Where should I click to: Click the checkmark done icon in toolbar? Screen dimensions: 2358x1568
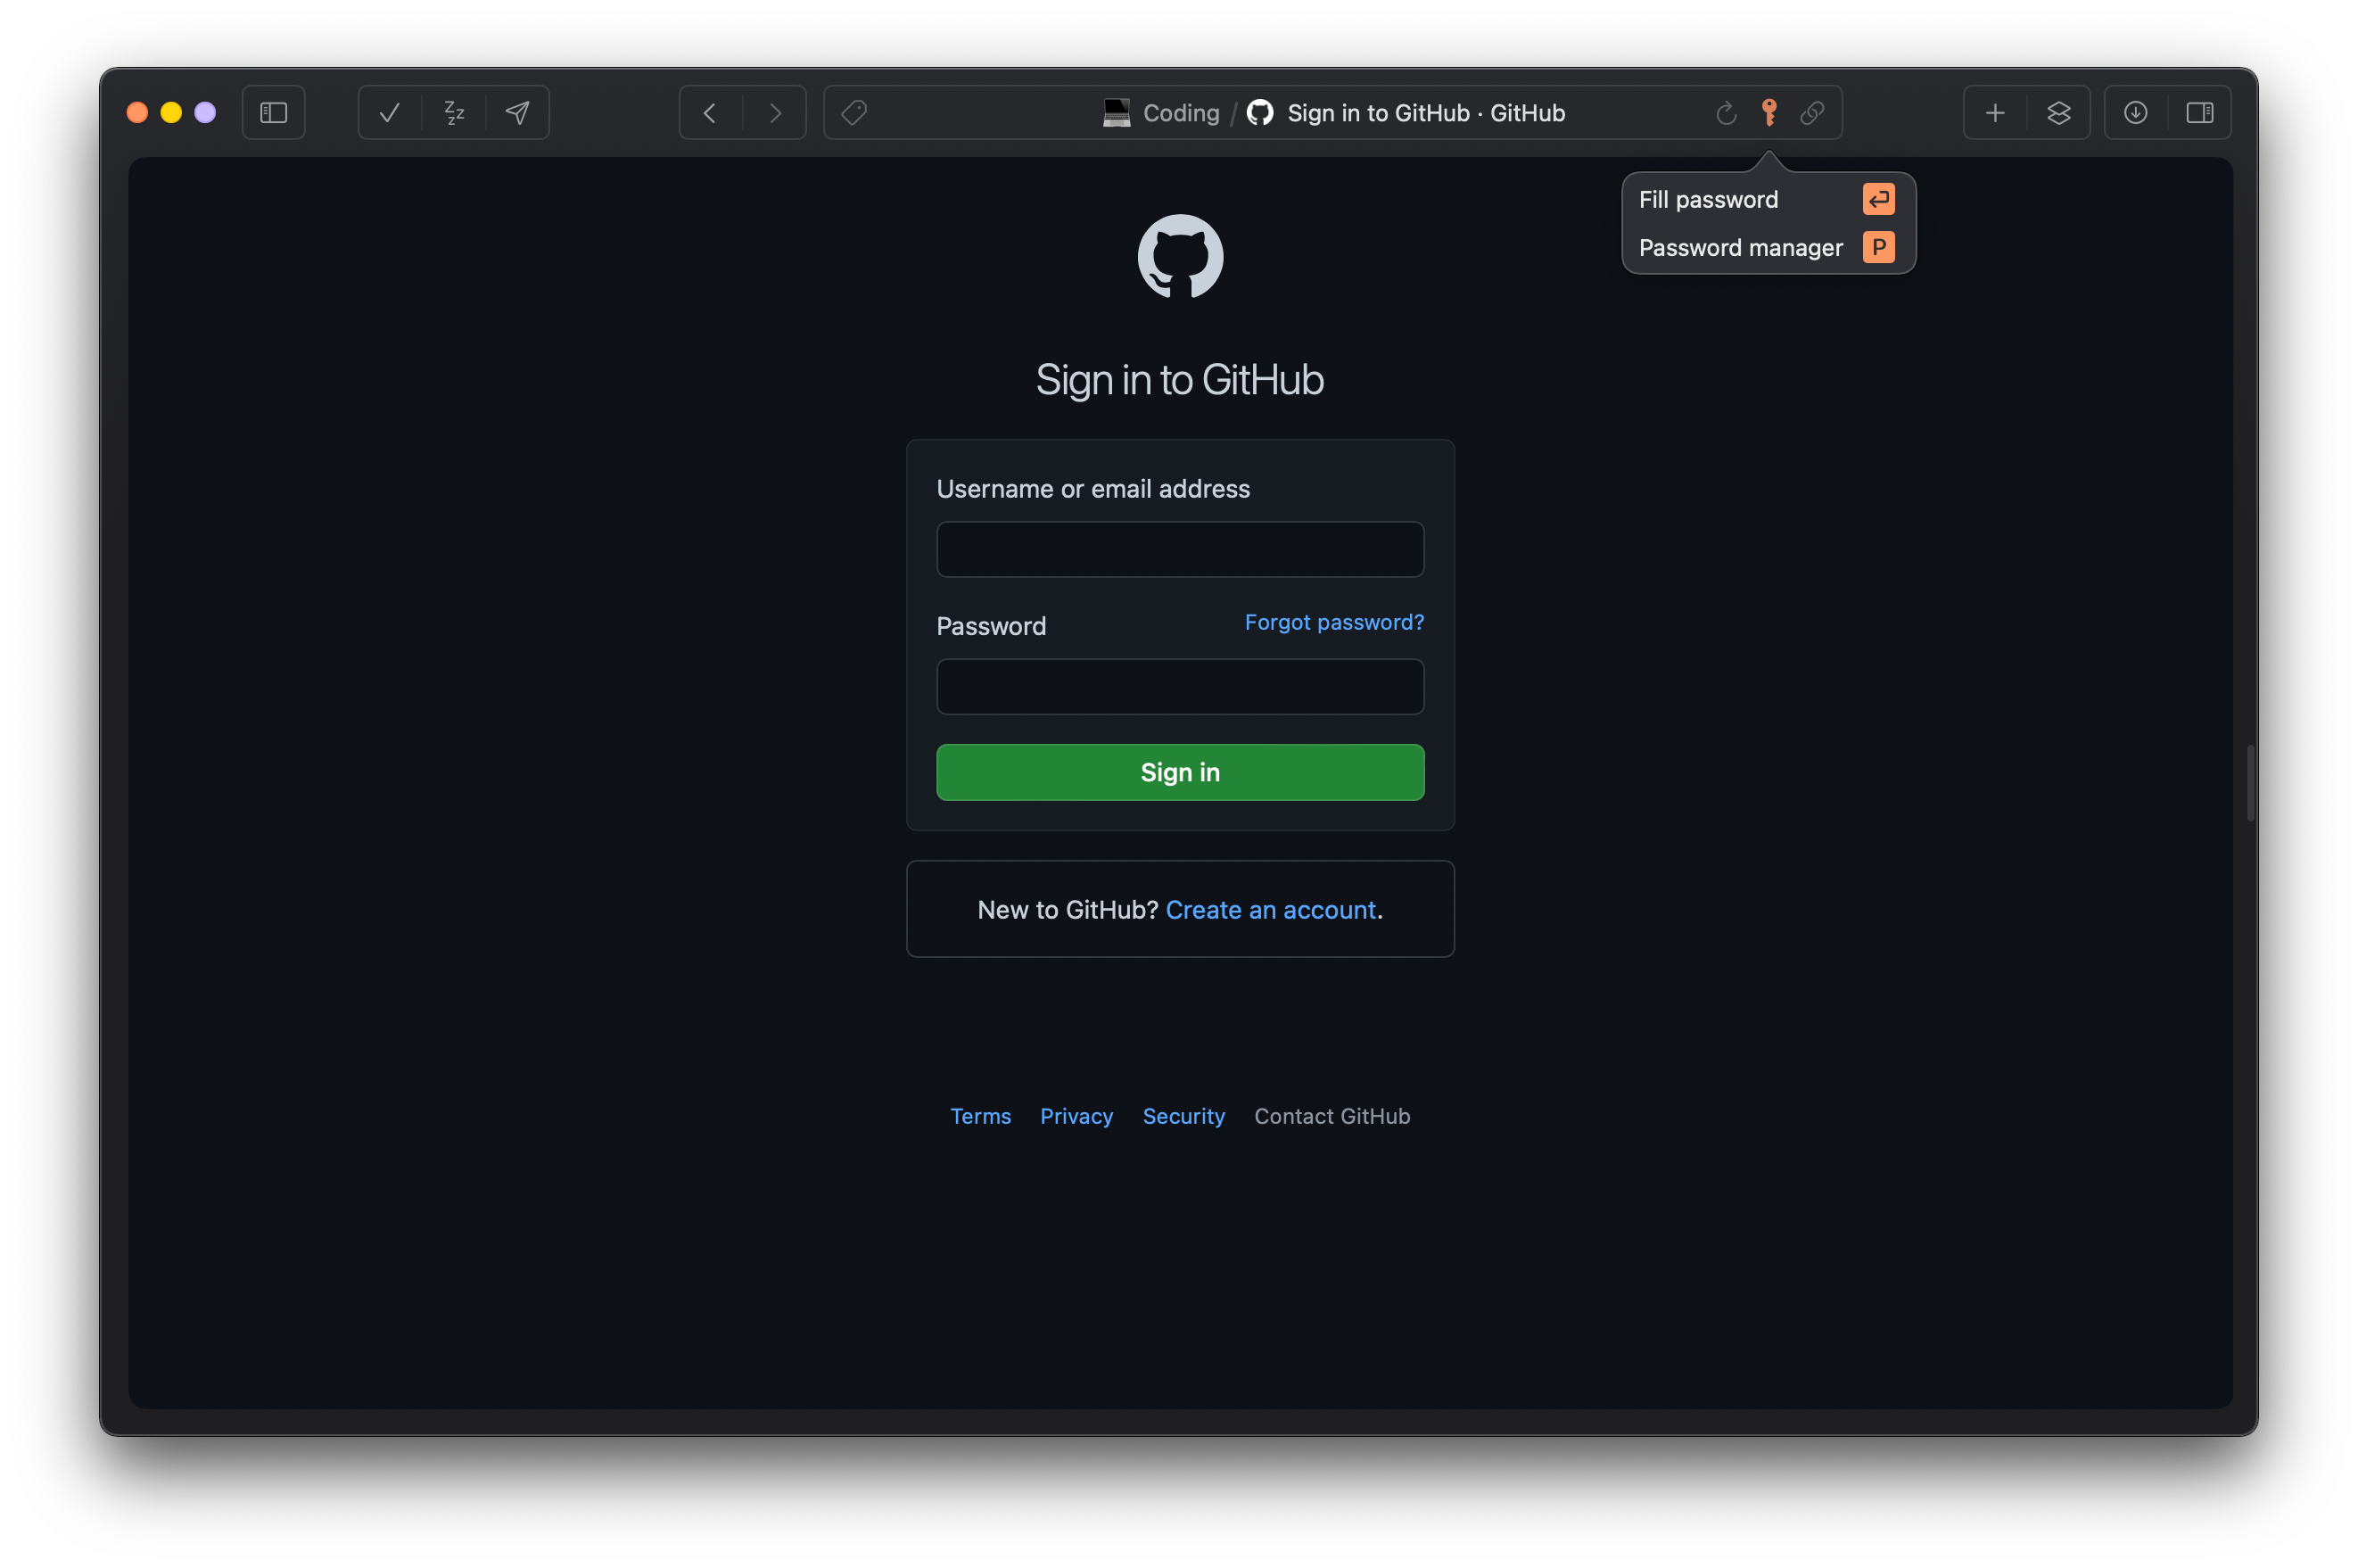tap(390, 113)
